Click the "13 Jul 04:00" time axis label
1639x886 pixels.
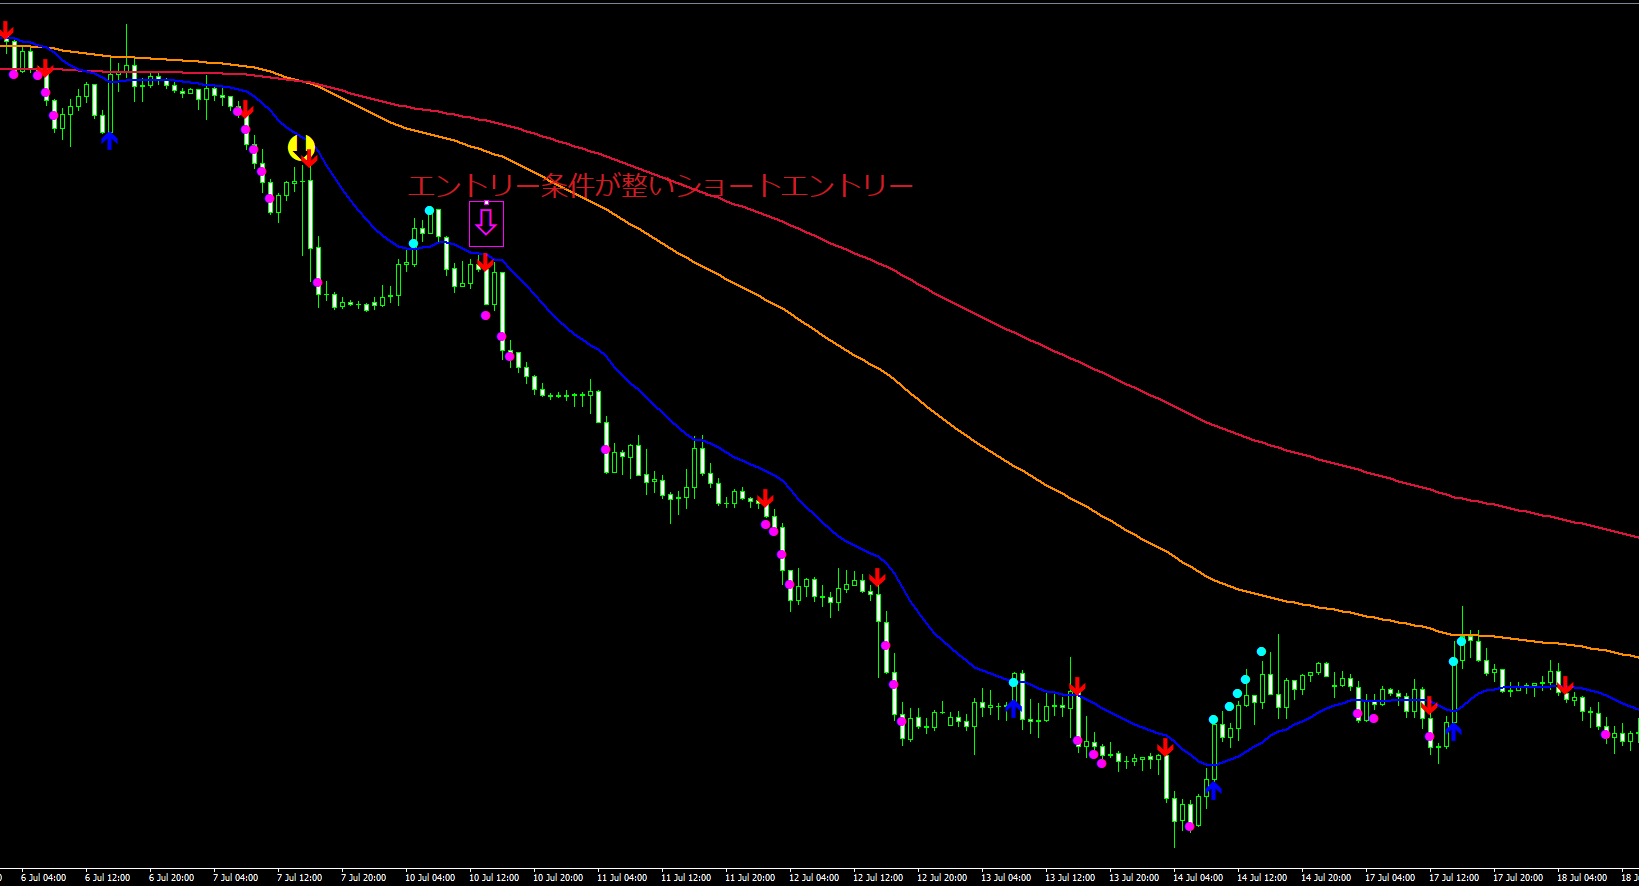[1006, 878]
